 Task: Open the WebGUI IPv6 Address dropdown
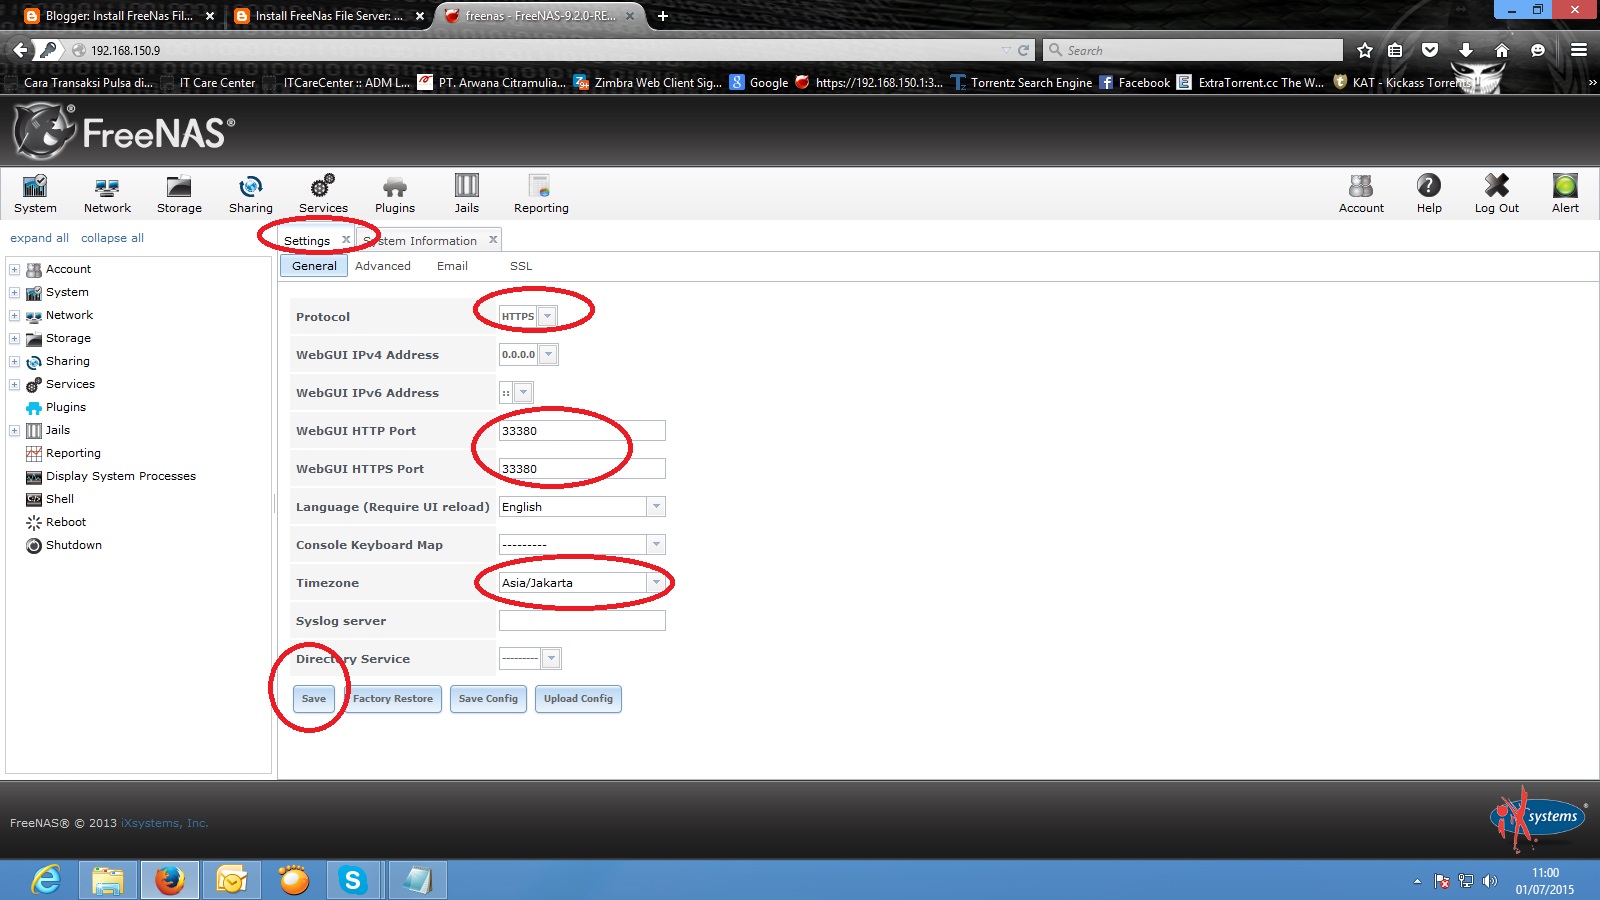[523, 392]
